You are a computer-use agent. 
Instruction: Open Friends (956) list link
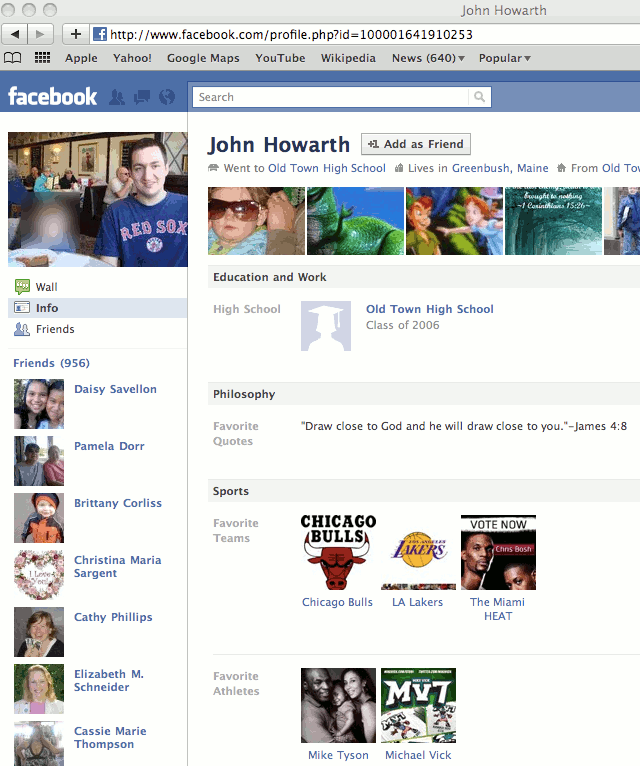click(51, 363)
